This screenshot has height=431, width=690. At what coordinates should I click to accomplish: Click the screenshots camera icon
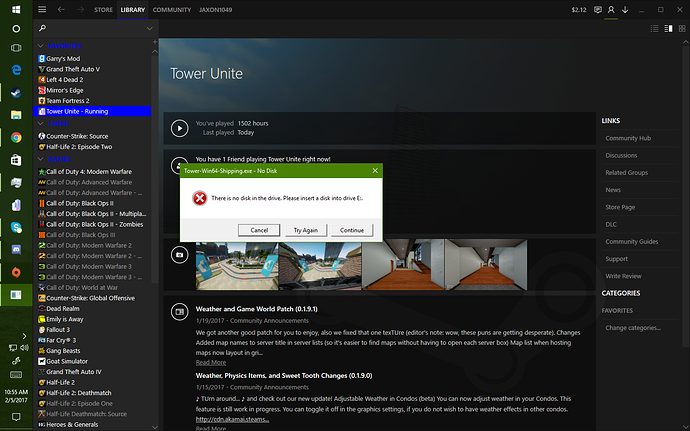pyautogui.click(x=180, y=254)
